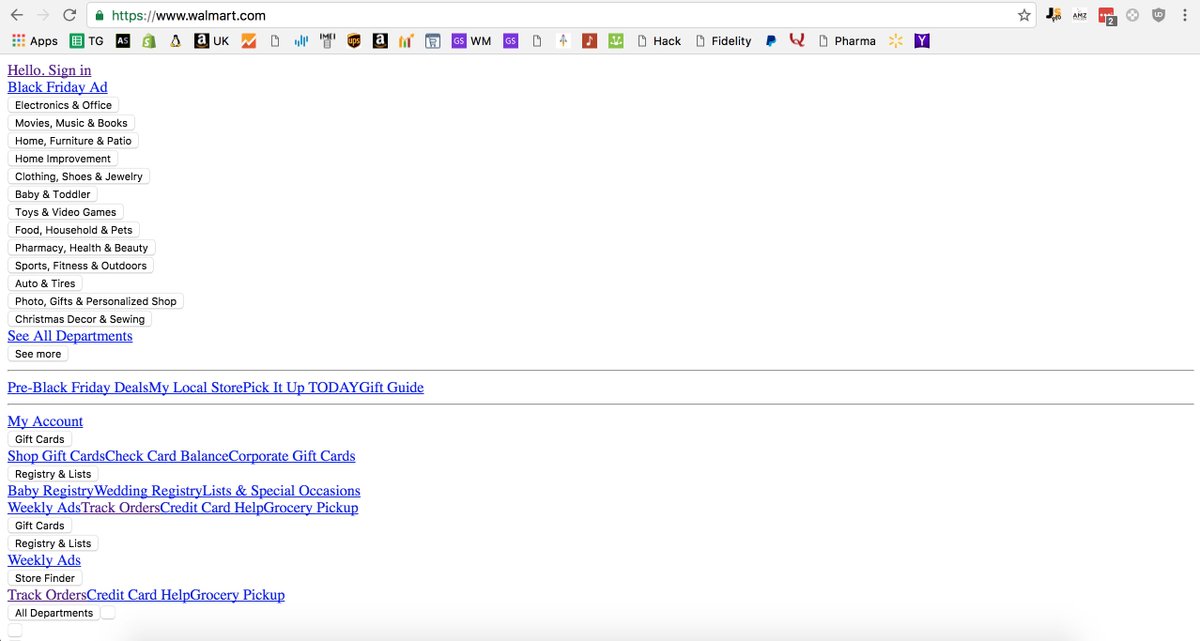Open My Local Store link
The height and width of the screenshot is (641, 1200).
tap(196, 387)
